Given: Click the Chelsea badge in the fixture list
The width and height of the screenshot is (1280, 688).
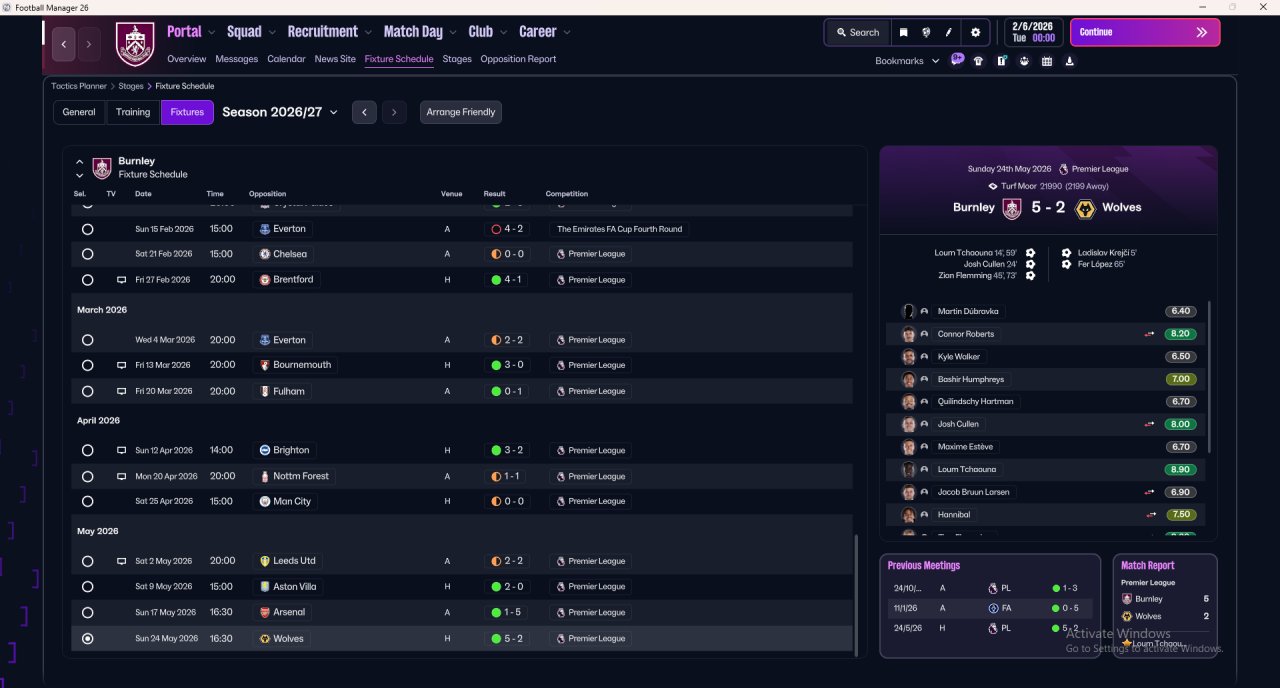Looking at the screenshot, I should tap(264, 254).
